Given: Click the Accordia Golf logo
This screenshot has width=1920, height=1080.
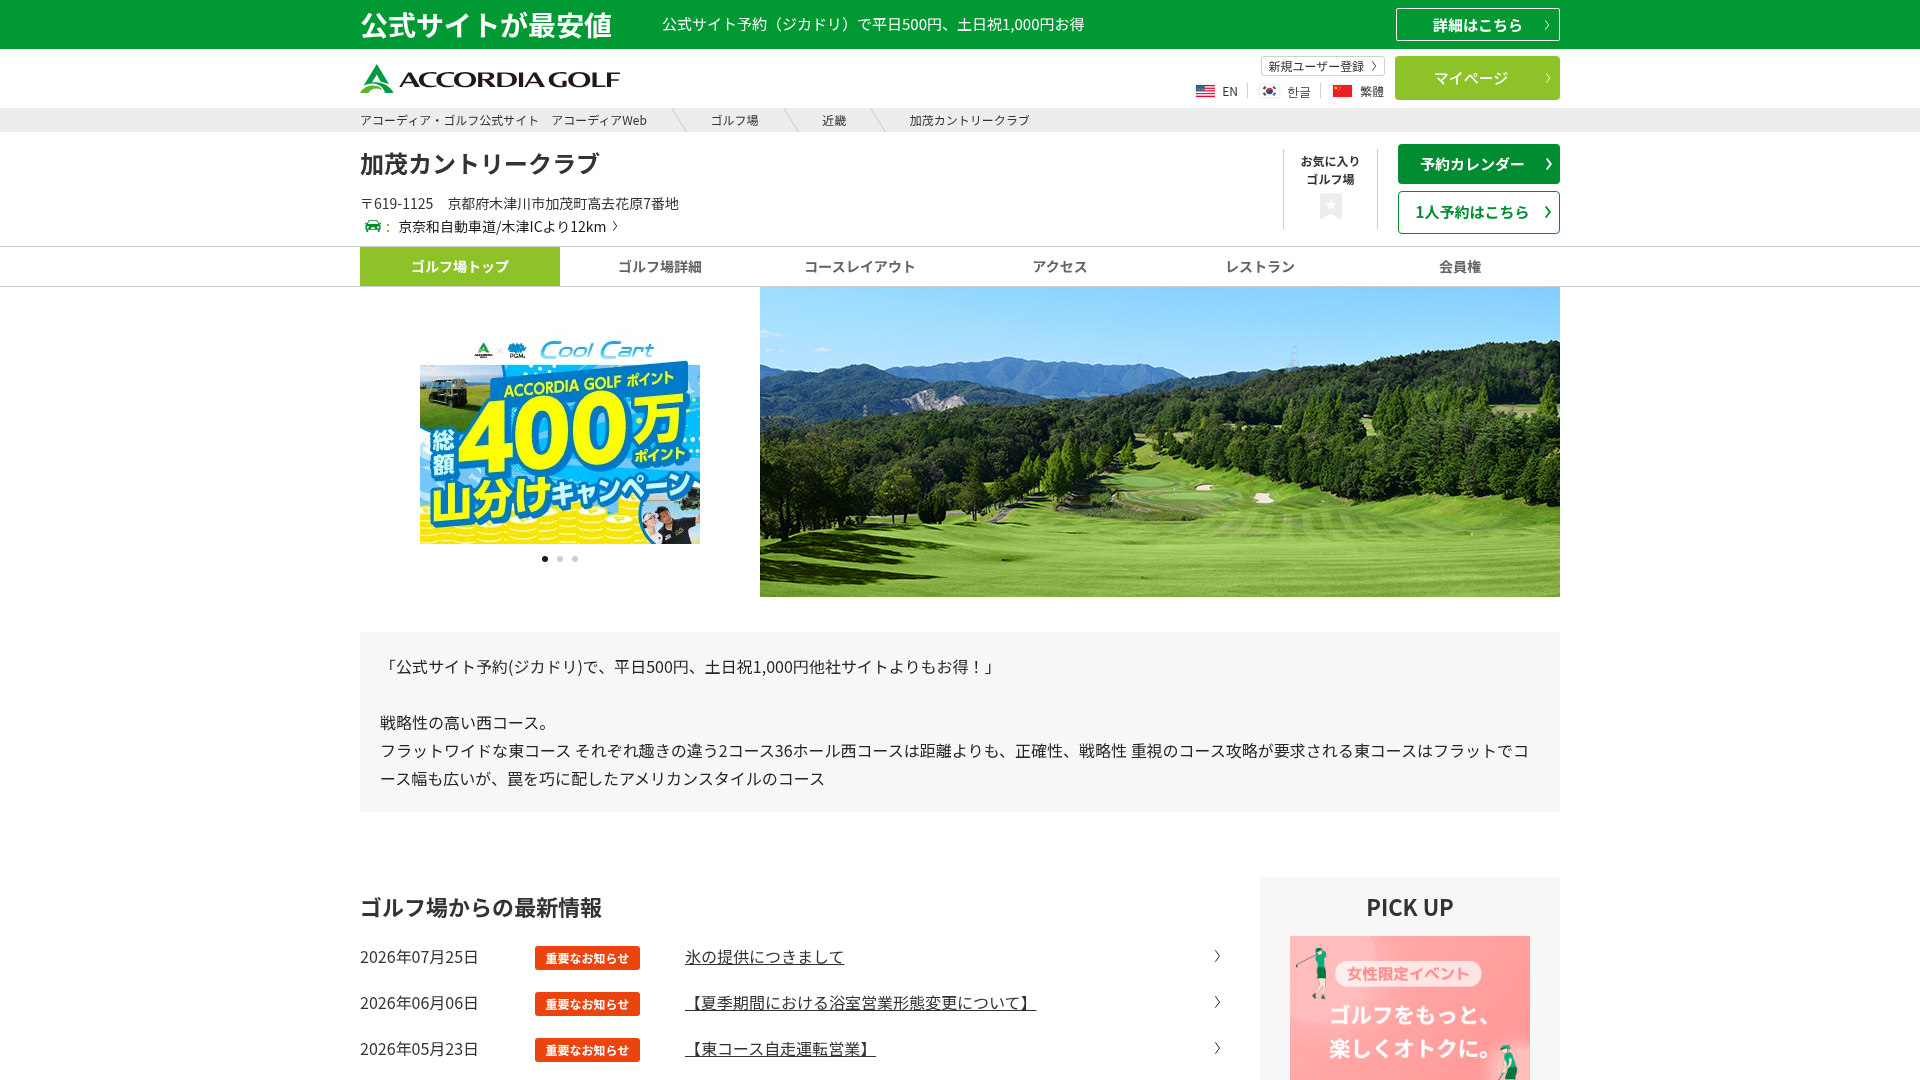Looking at the screenshot, I should click(x=490, y=79).
